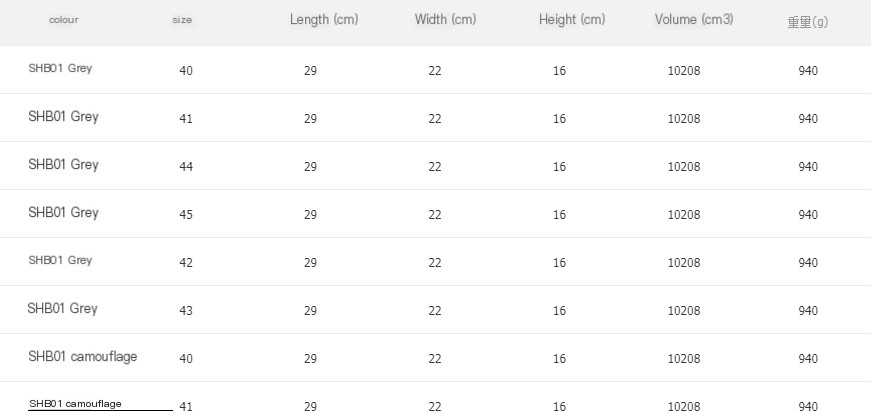Click length 29 in size 42 row
Screen dimensions: 871x411
pyautogui.click(x=311, y=263)
